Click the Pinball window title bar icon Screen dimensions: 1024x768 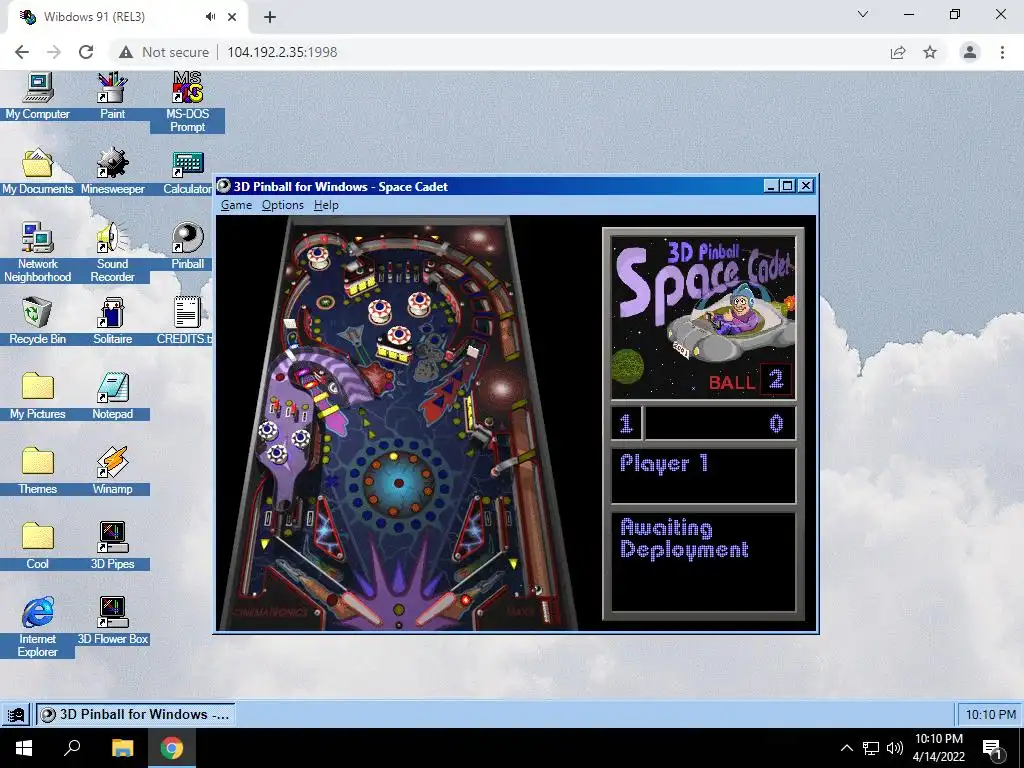(x=223, y=186)
